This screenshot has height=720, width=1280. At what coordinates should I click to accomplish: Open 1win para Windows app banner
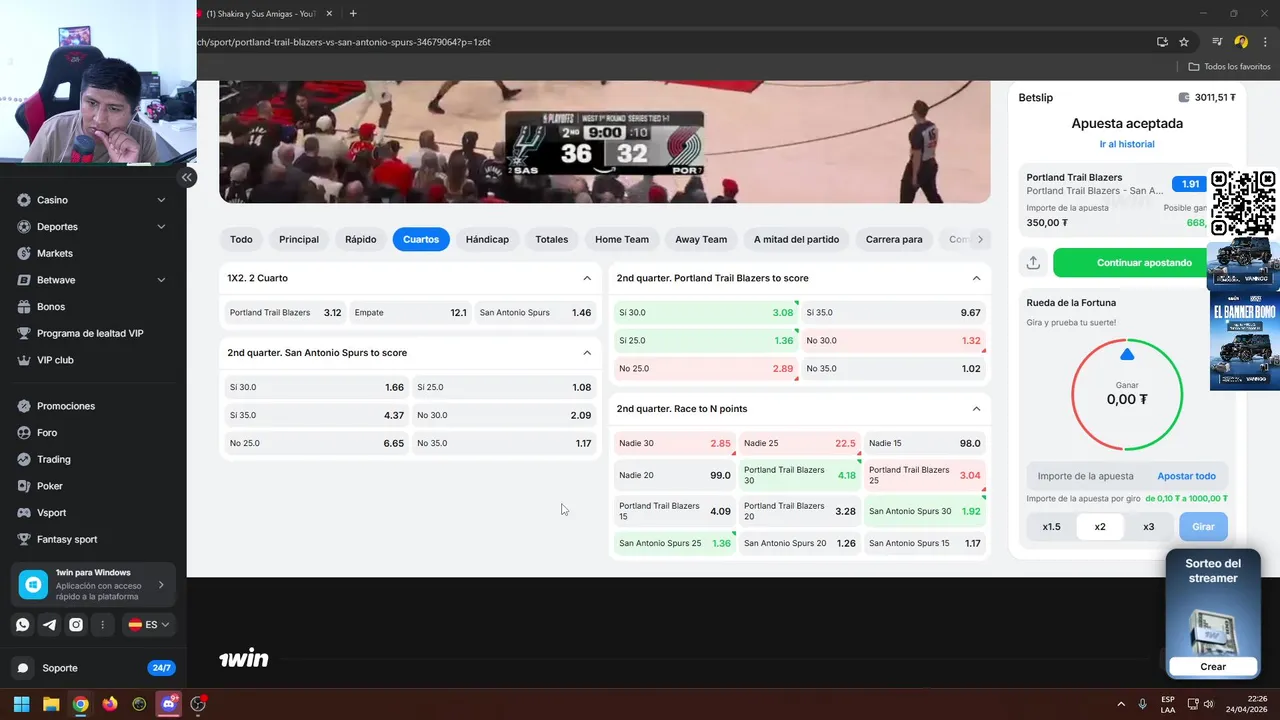tap(93, 585)
